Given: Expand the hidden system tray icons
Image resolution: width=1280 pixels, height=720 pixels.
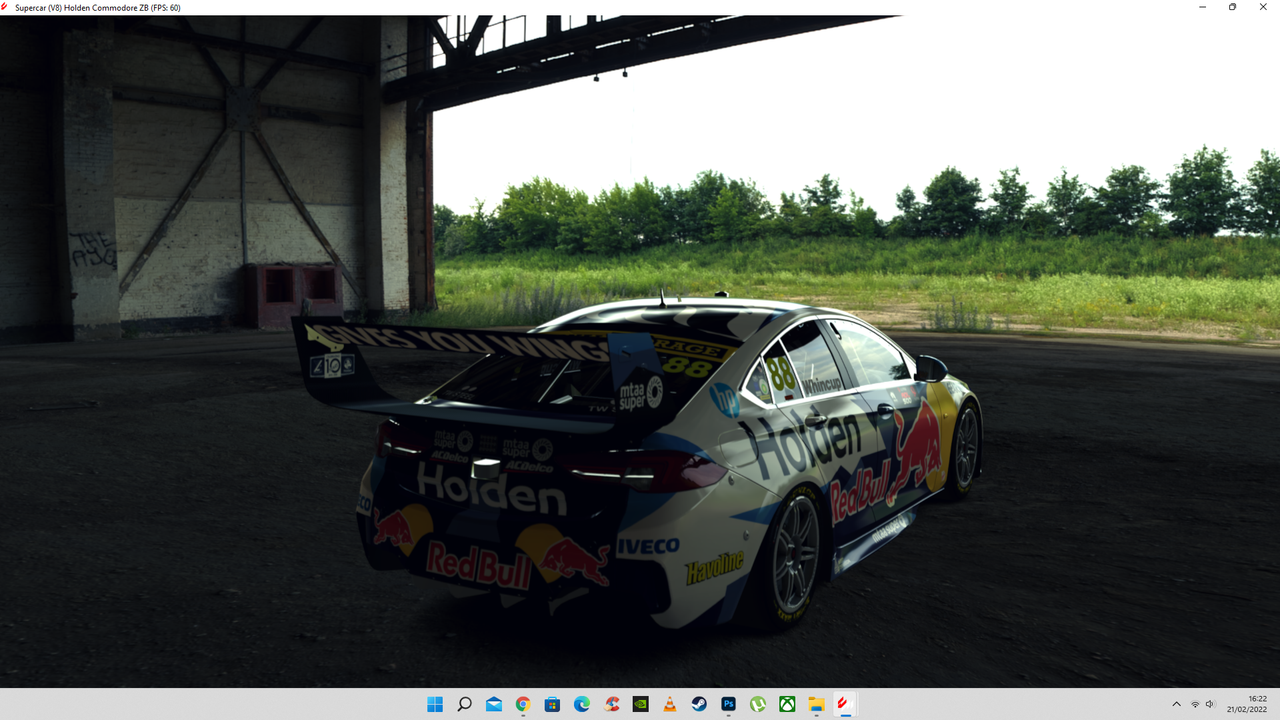Looking at the screenshot, I should 1177,704.
